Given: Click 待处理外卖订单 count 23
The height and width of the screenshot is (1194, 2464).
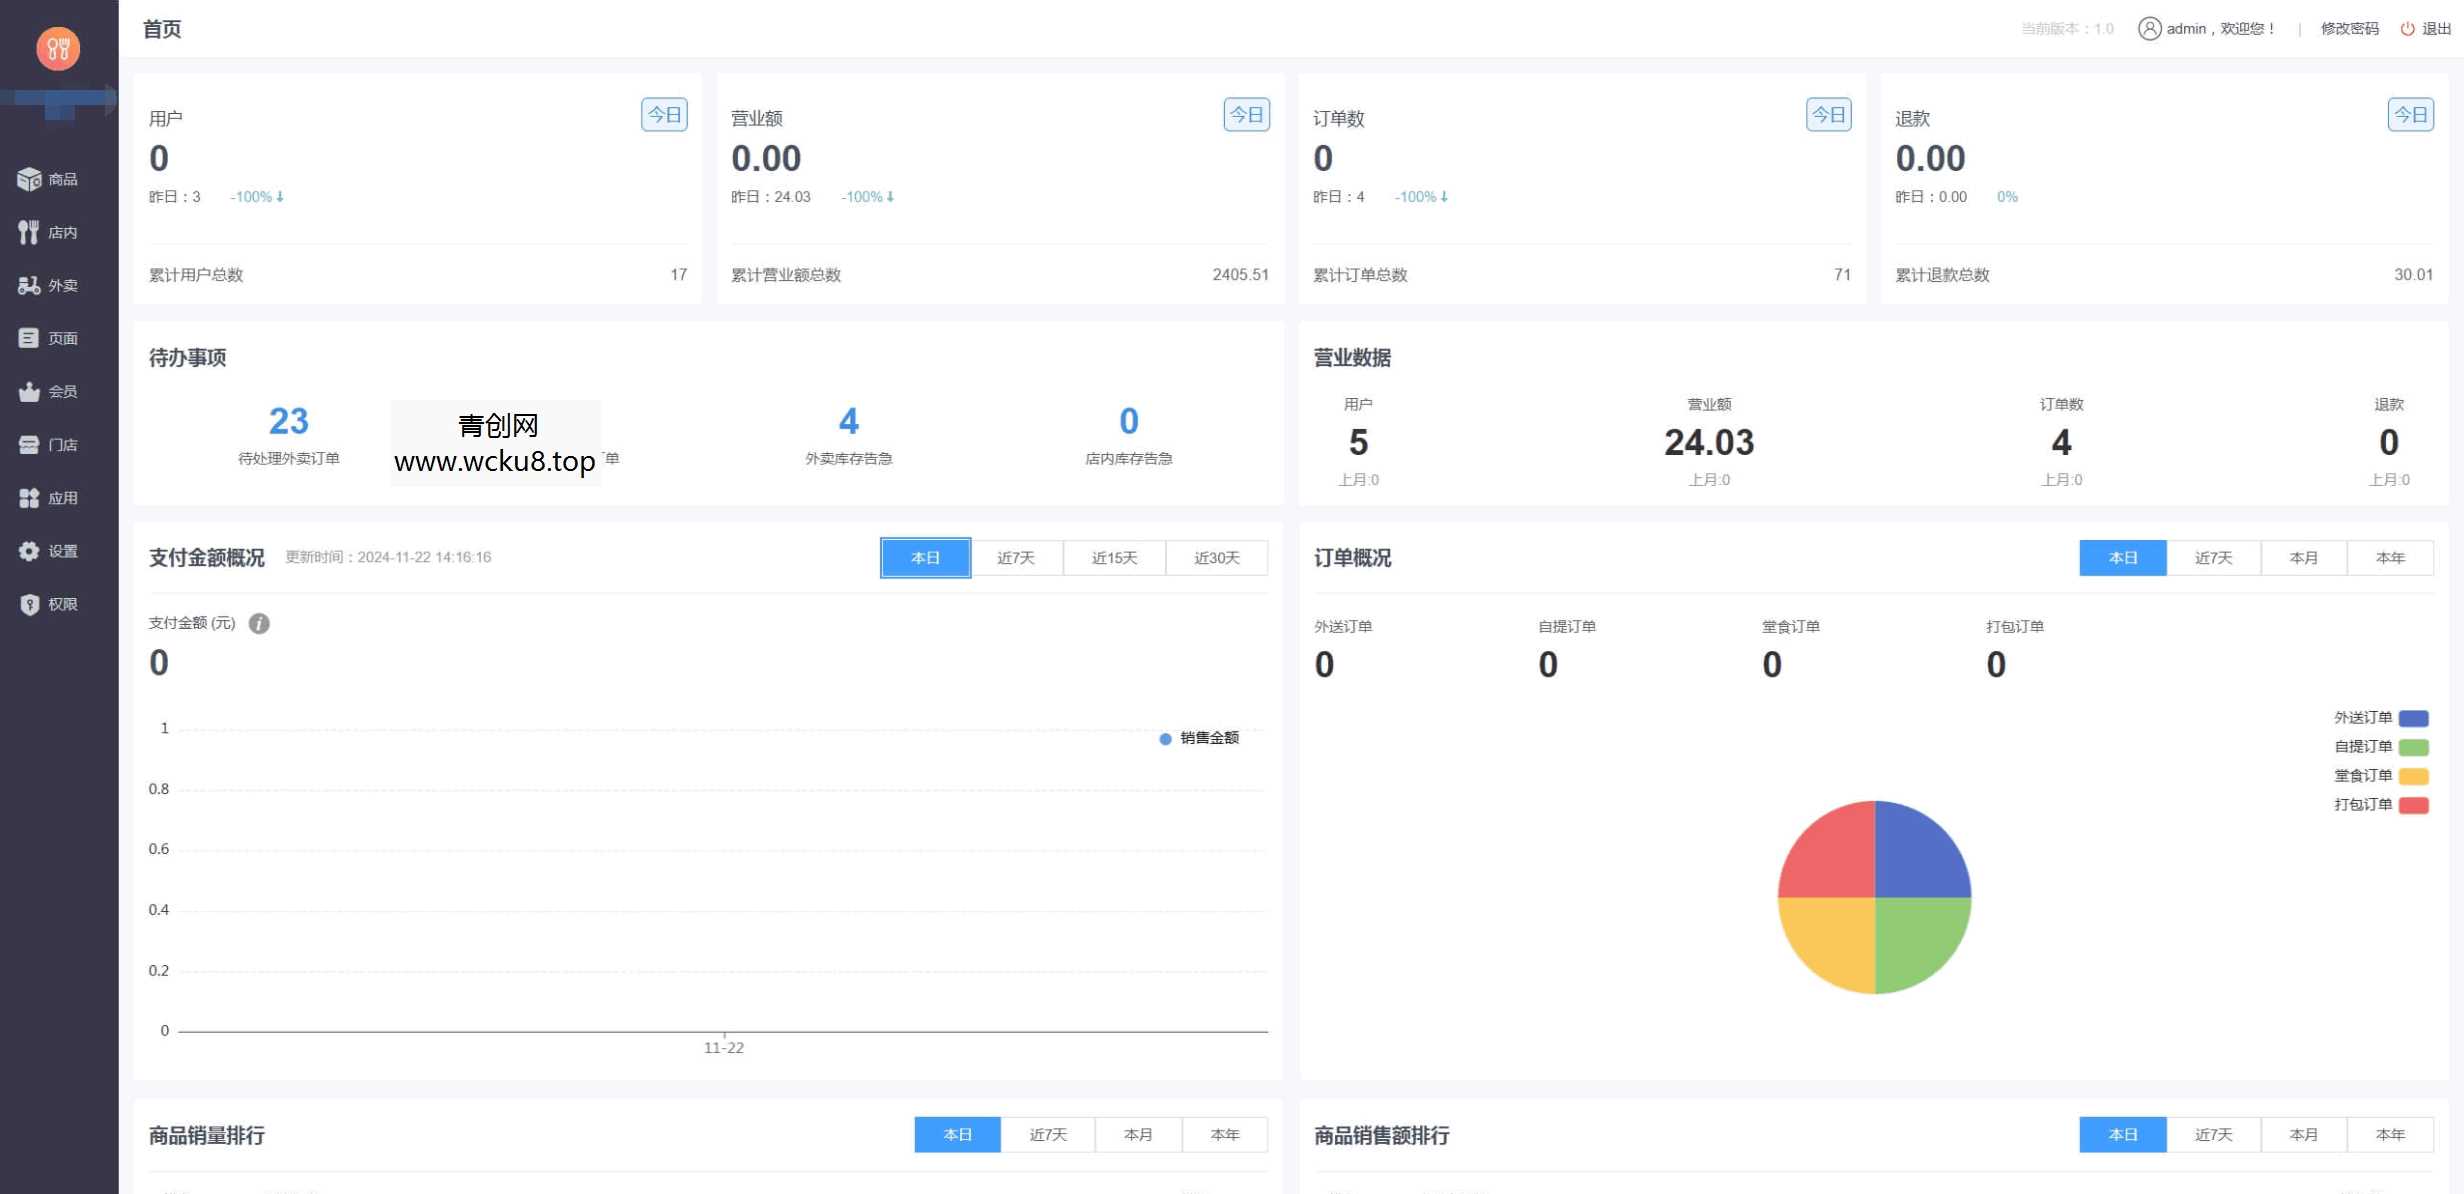Looking at the screenshot, I should pos(288,421).
